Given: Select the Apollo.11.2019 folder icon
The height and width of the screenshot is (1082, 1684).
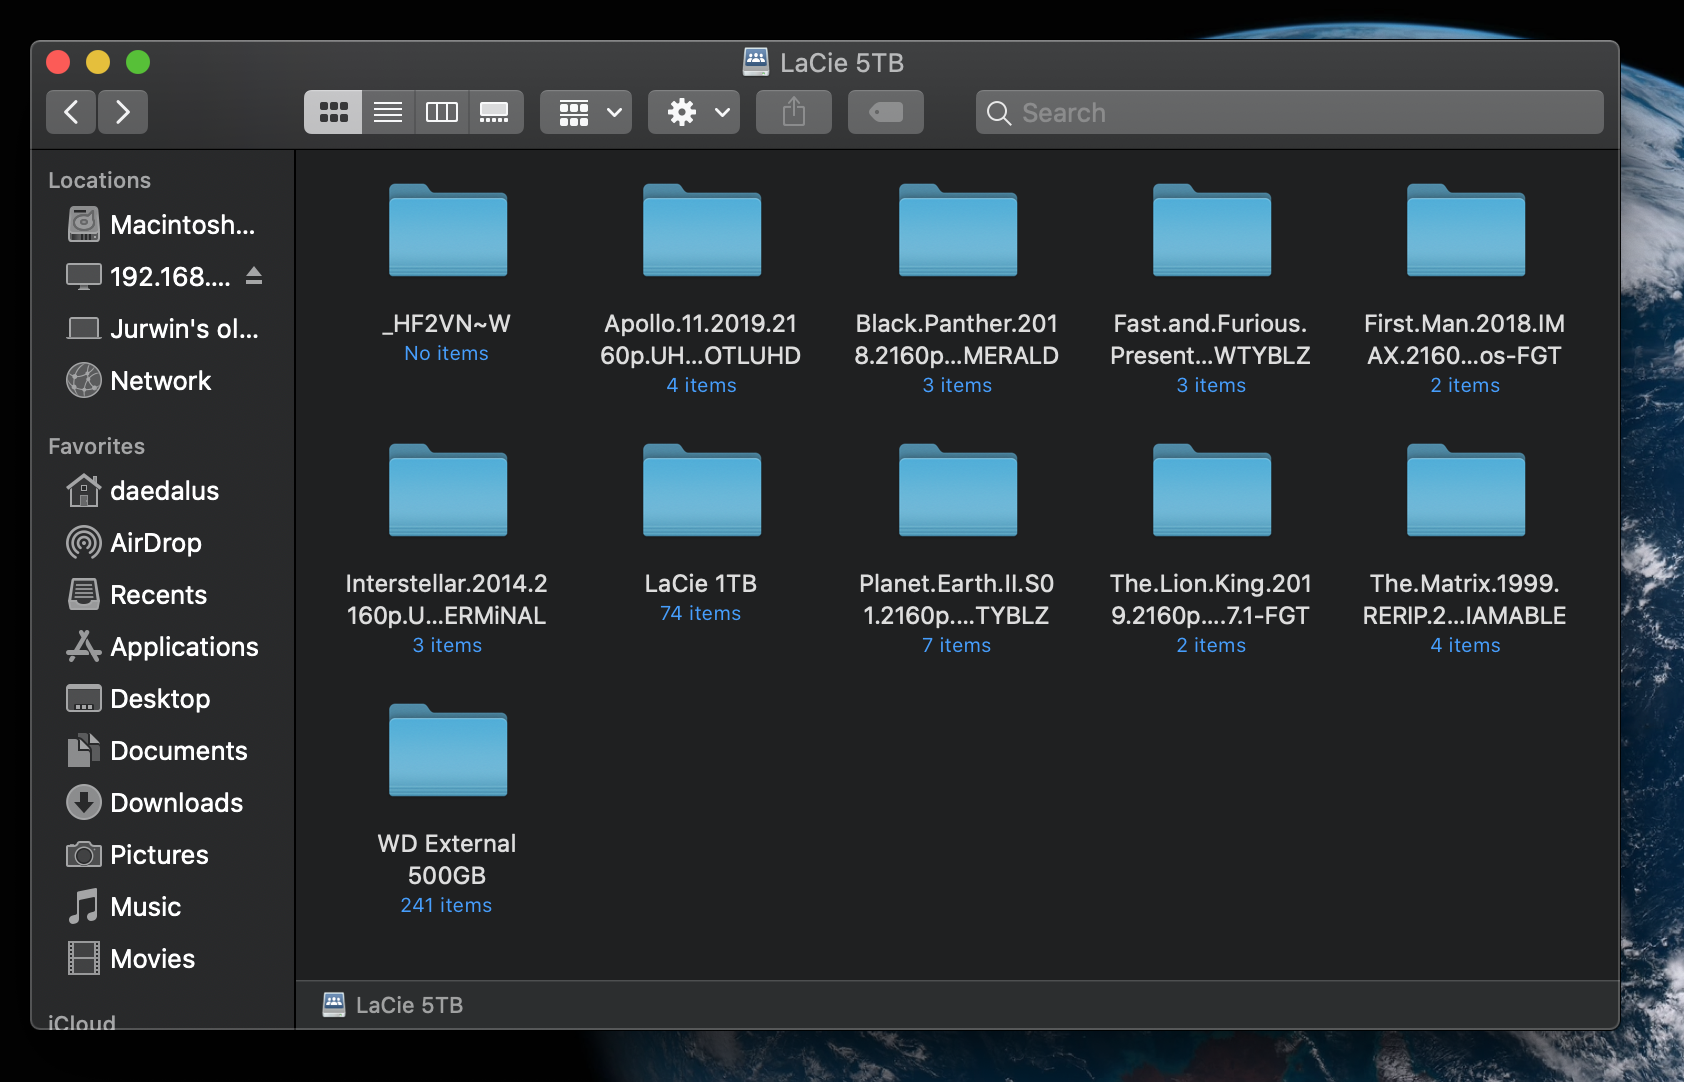Looking at the screenshot, I should click(x=702, y=230).
